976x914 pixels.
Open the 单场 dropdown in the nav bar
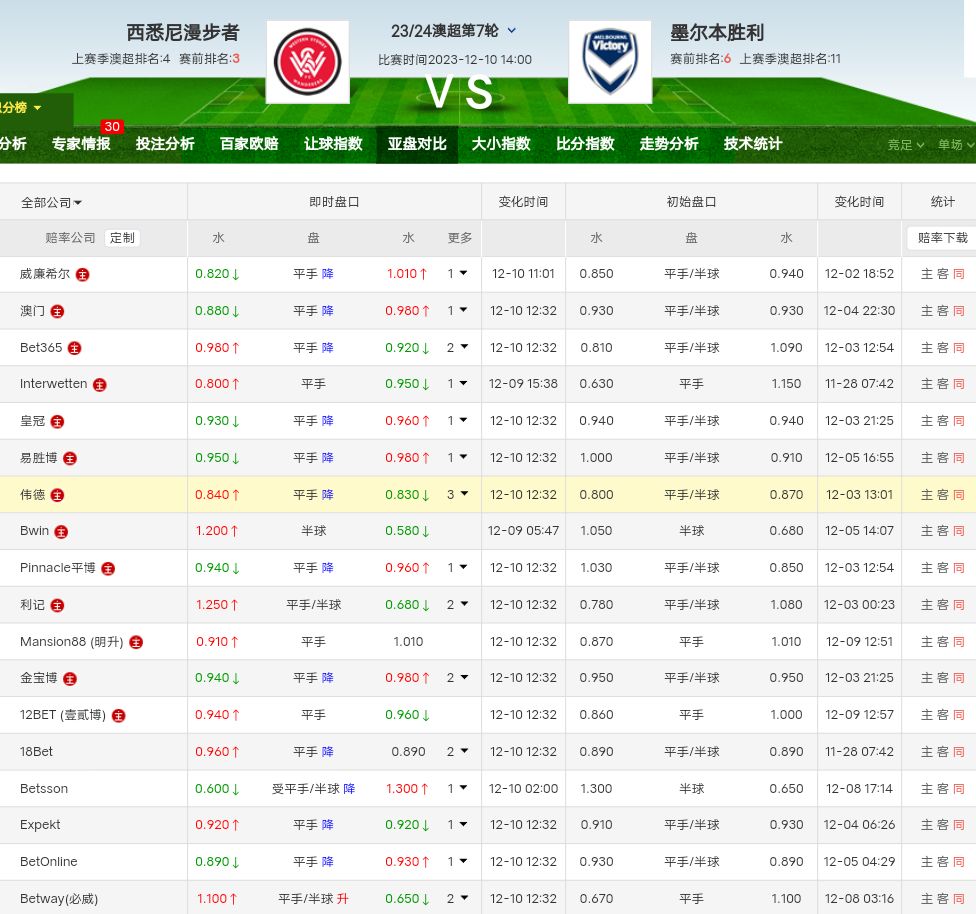pyautogui.click(x=953, y=145)
